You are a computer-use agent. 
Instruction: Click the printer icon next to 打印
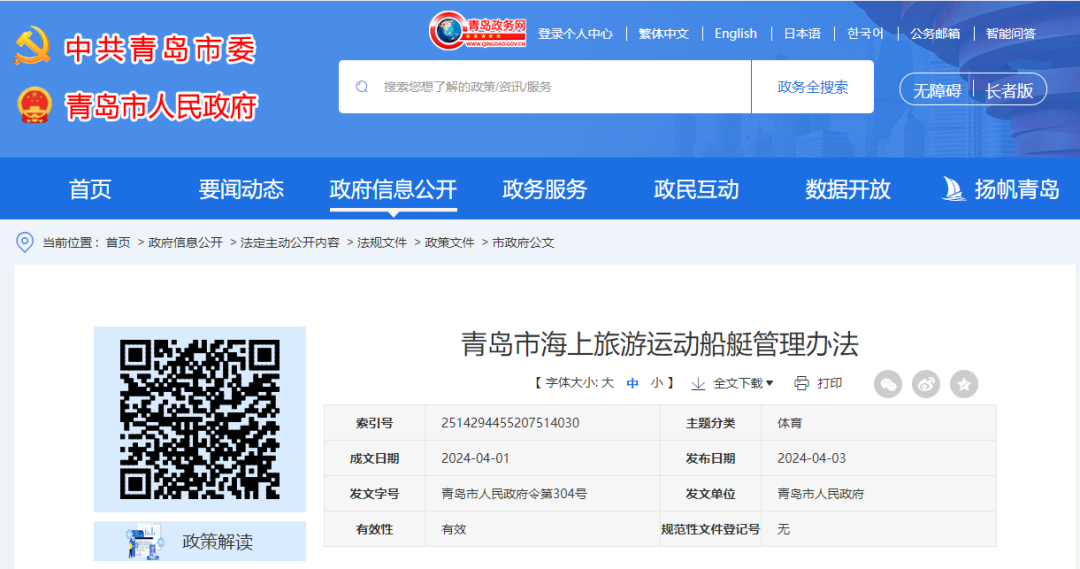tap(801, 384)
